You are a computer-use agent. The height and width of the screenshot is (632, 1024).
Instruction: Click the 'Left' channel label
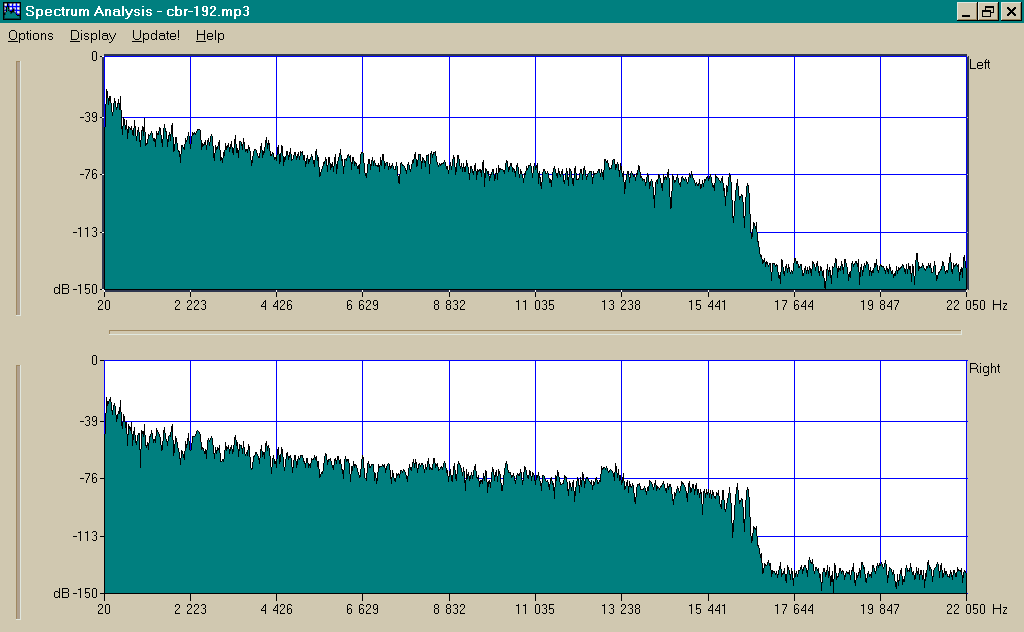(x=979, y=64)
